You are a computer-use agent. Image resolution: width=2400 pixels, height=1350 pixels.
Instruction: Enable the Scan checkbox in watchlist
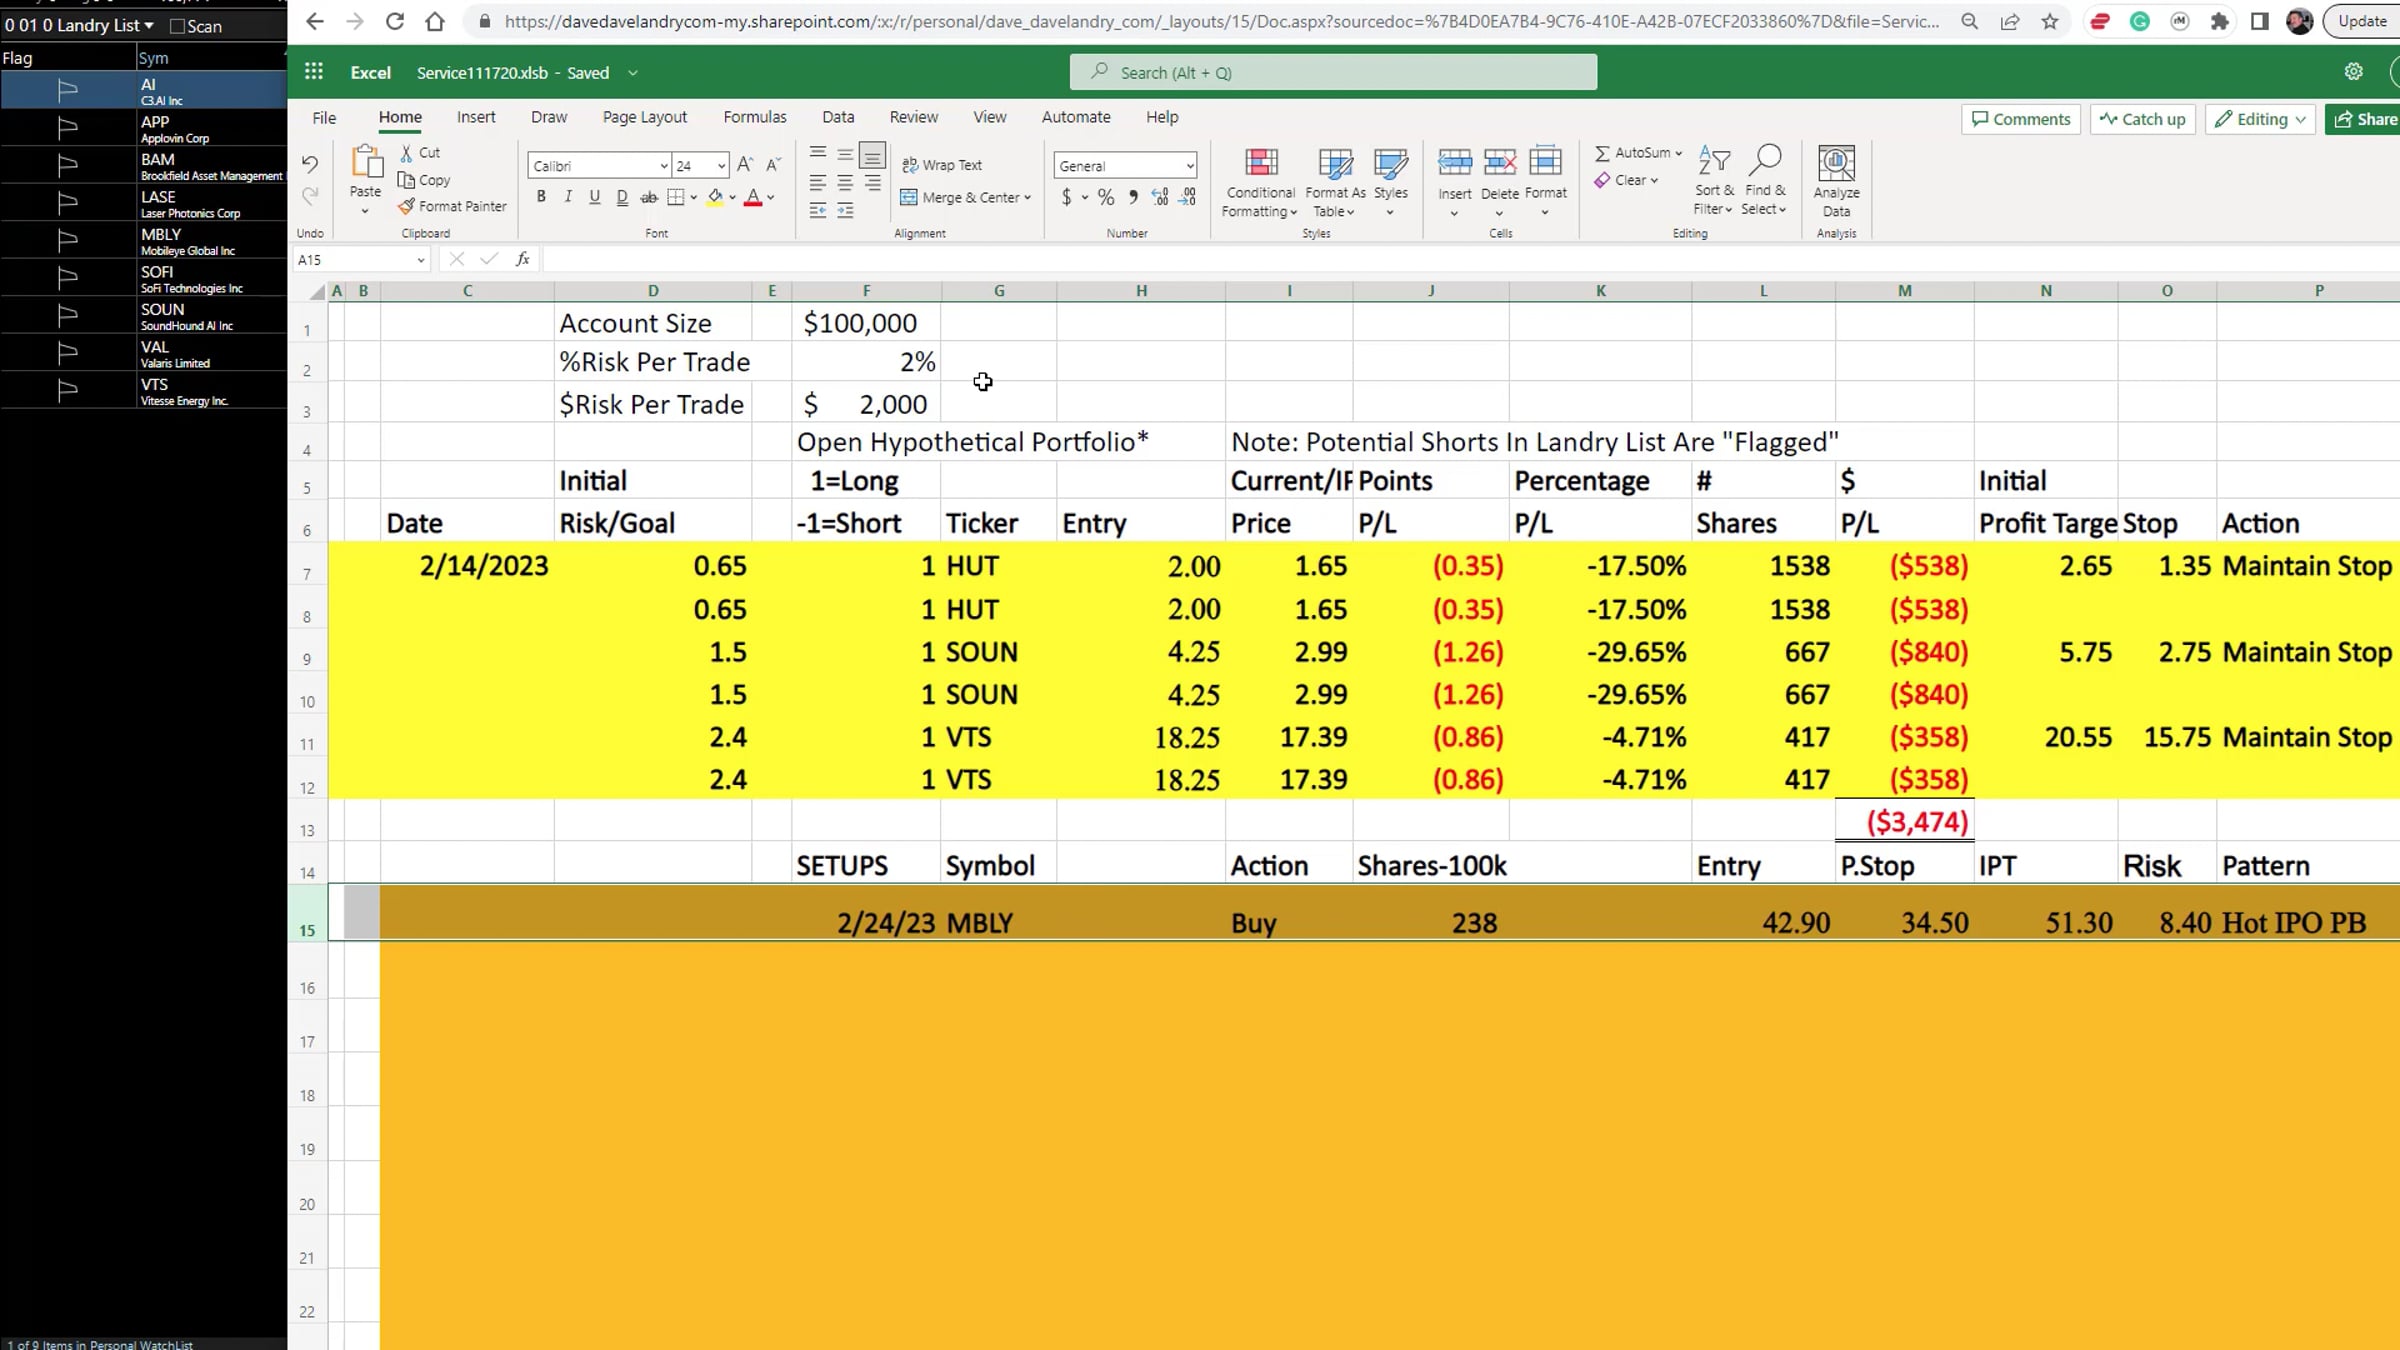click(178, 26)
